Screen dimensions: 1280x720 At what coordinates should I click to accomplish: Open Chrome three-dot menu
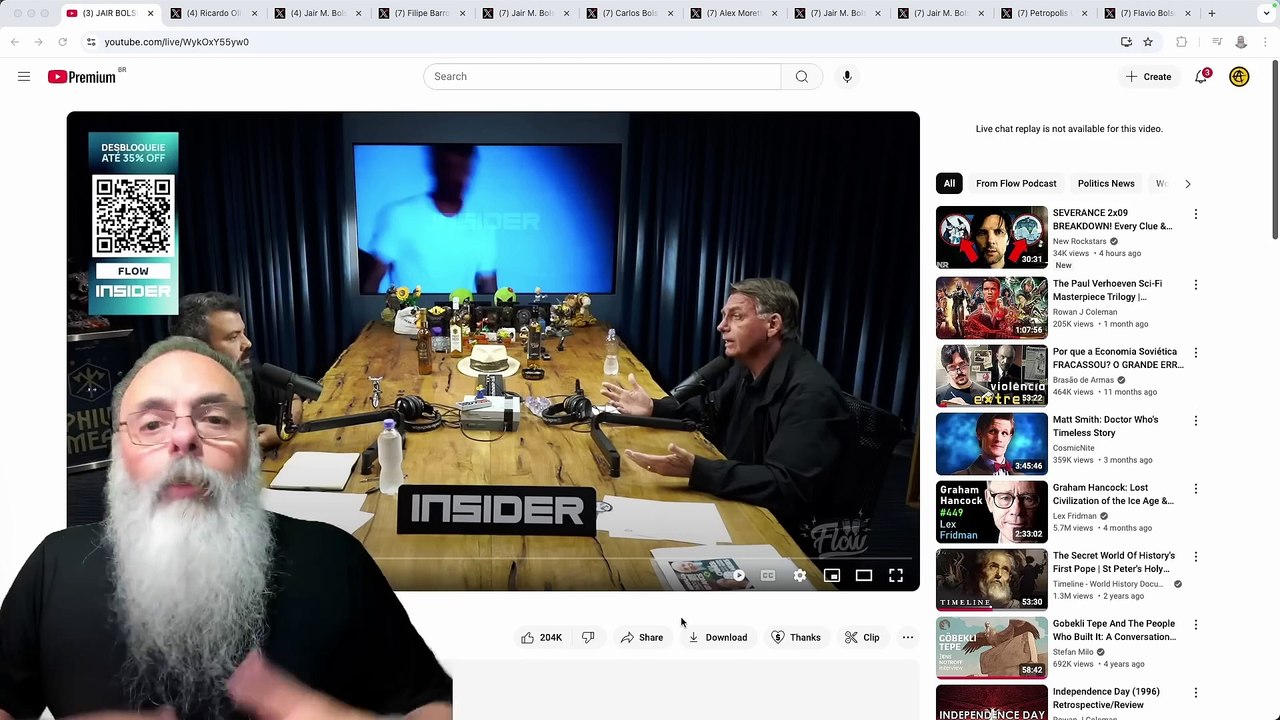[x=1266, y=42]
